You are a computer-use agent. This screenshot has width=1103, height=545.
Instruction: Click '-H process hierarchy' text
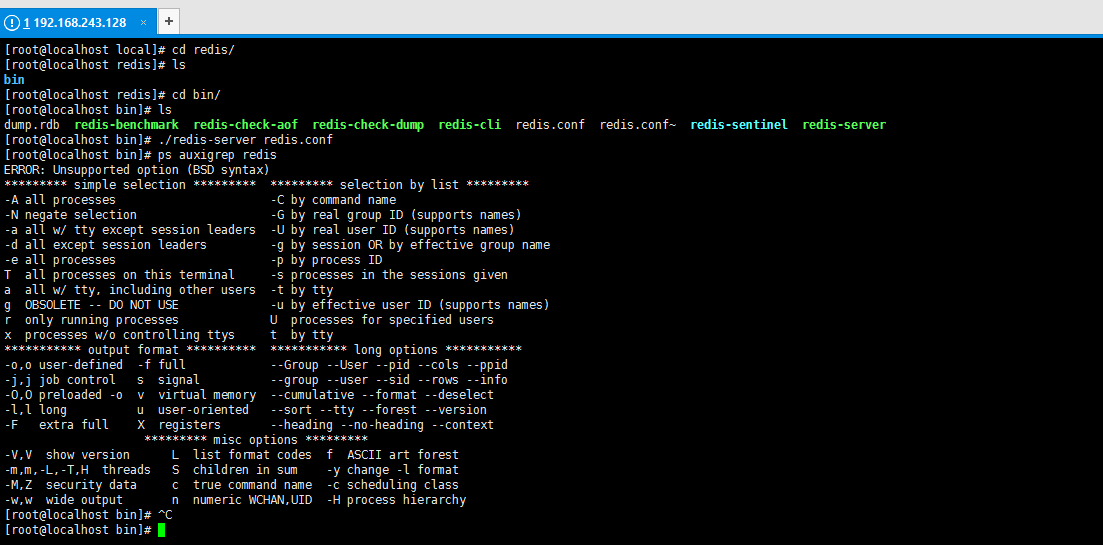click(x=396, y=500)
